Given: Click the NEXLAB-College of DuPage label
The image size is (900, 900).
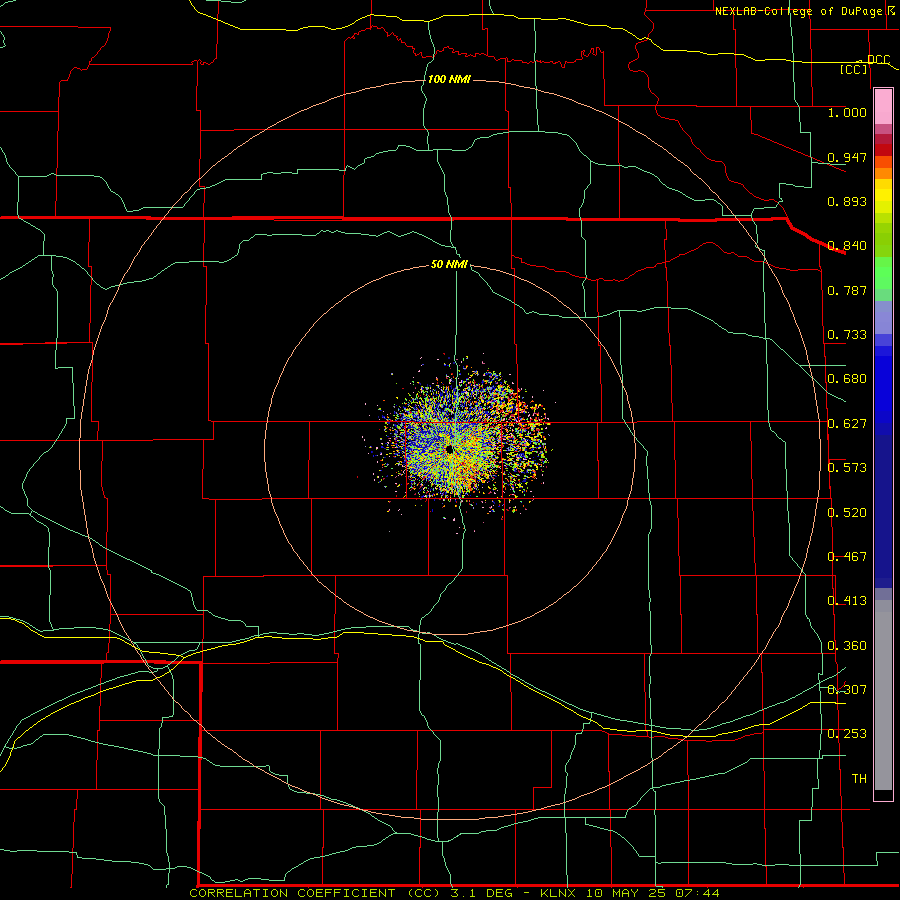Looking at the screenshot, I should [798, 11].
